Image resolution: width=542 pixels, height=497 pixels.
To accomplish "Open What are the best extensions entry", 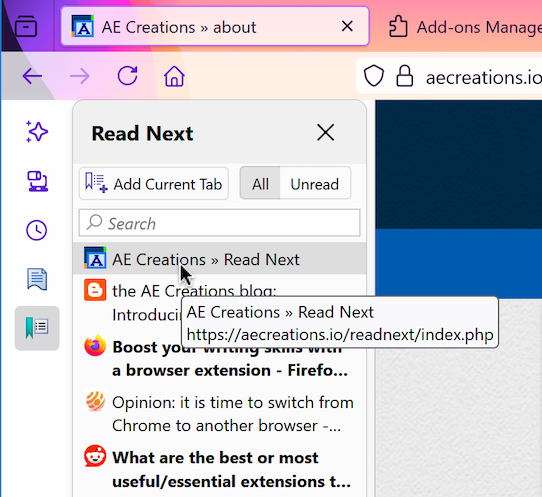I will [x=219, y=469].
